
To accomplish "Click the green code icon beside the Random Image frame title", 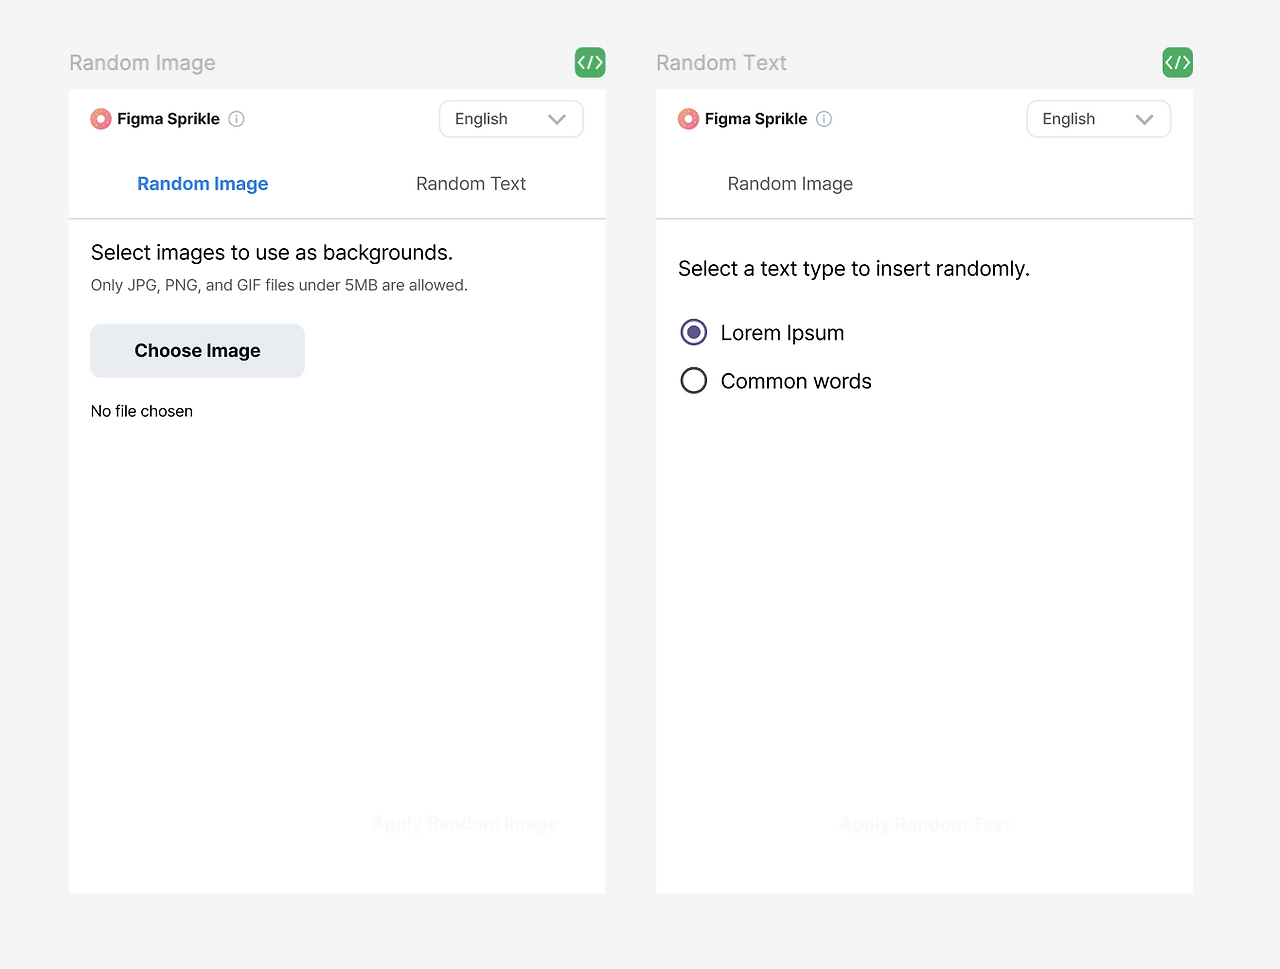I will 590,62.
